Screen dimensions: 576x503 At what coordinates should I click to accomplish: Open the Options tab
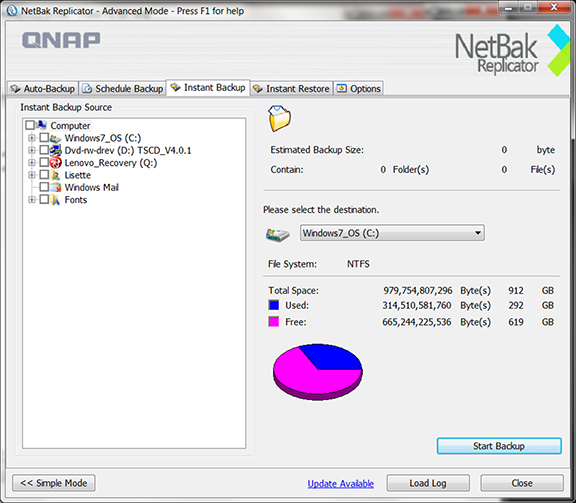point(359,89)
